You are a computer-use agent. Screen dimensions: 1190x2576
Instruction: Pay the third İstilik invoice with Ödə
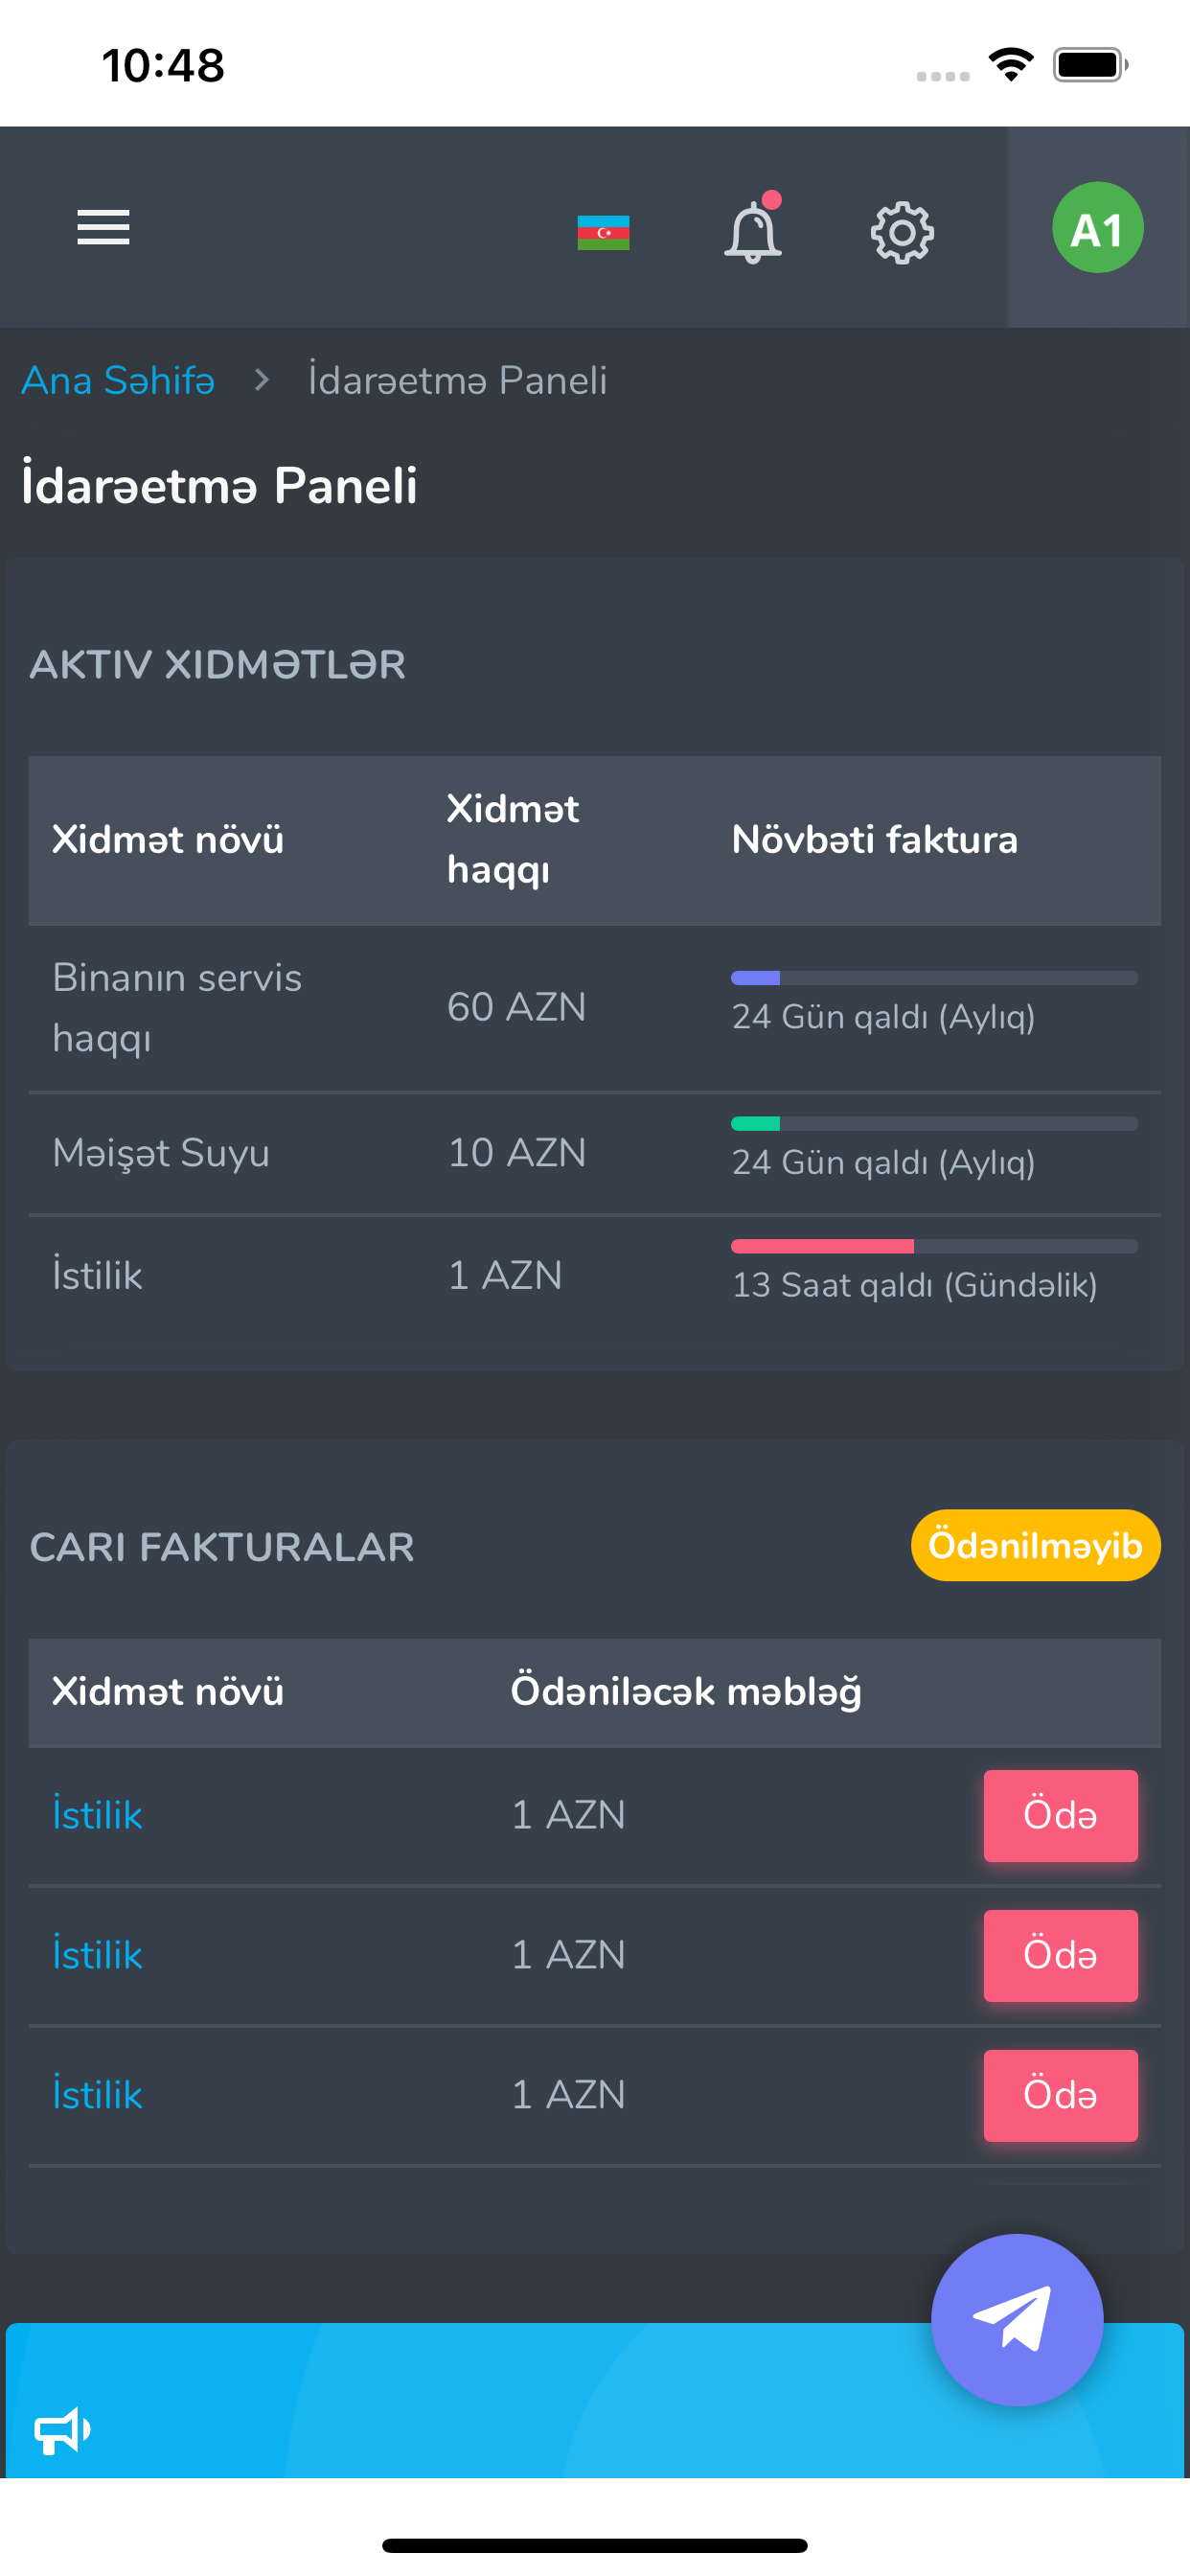1060,2095
